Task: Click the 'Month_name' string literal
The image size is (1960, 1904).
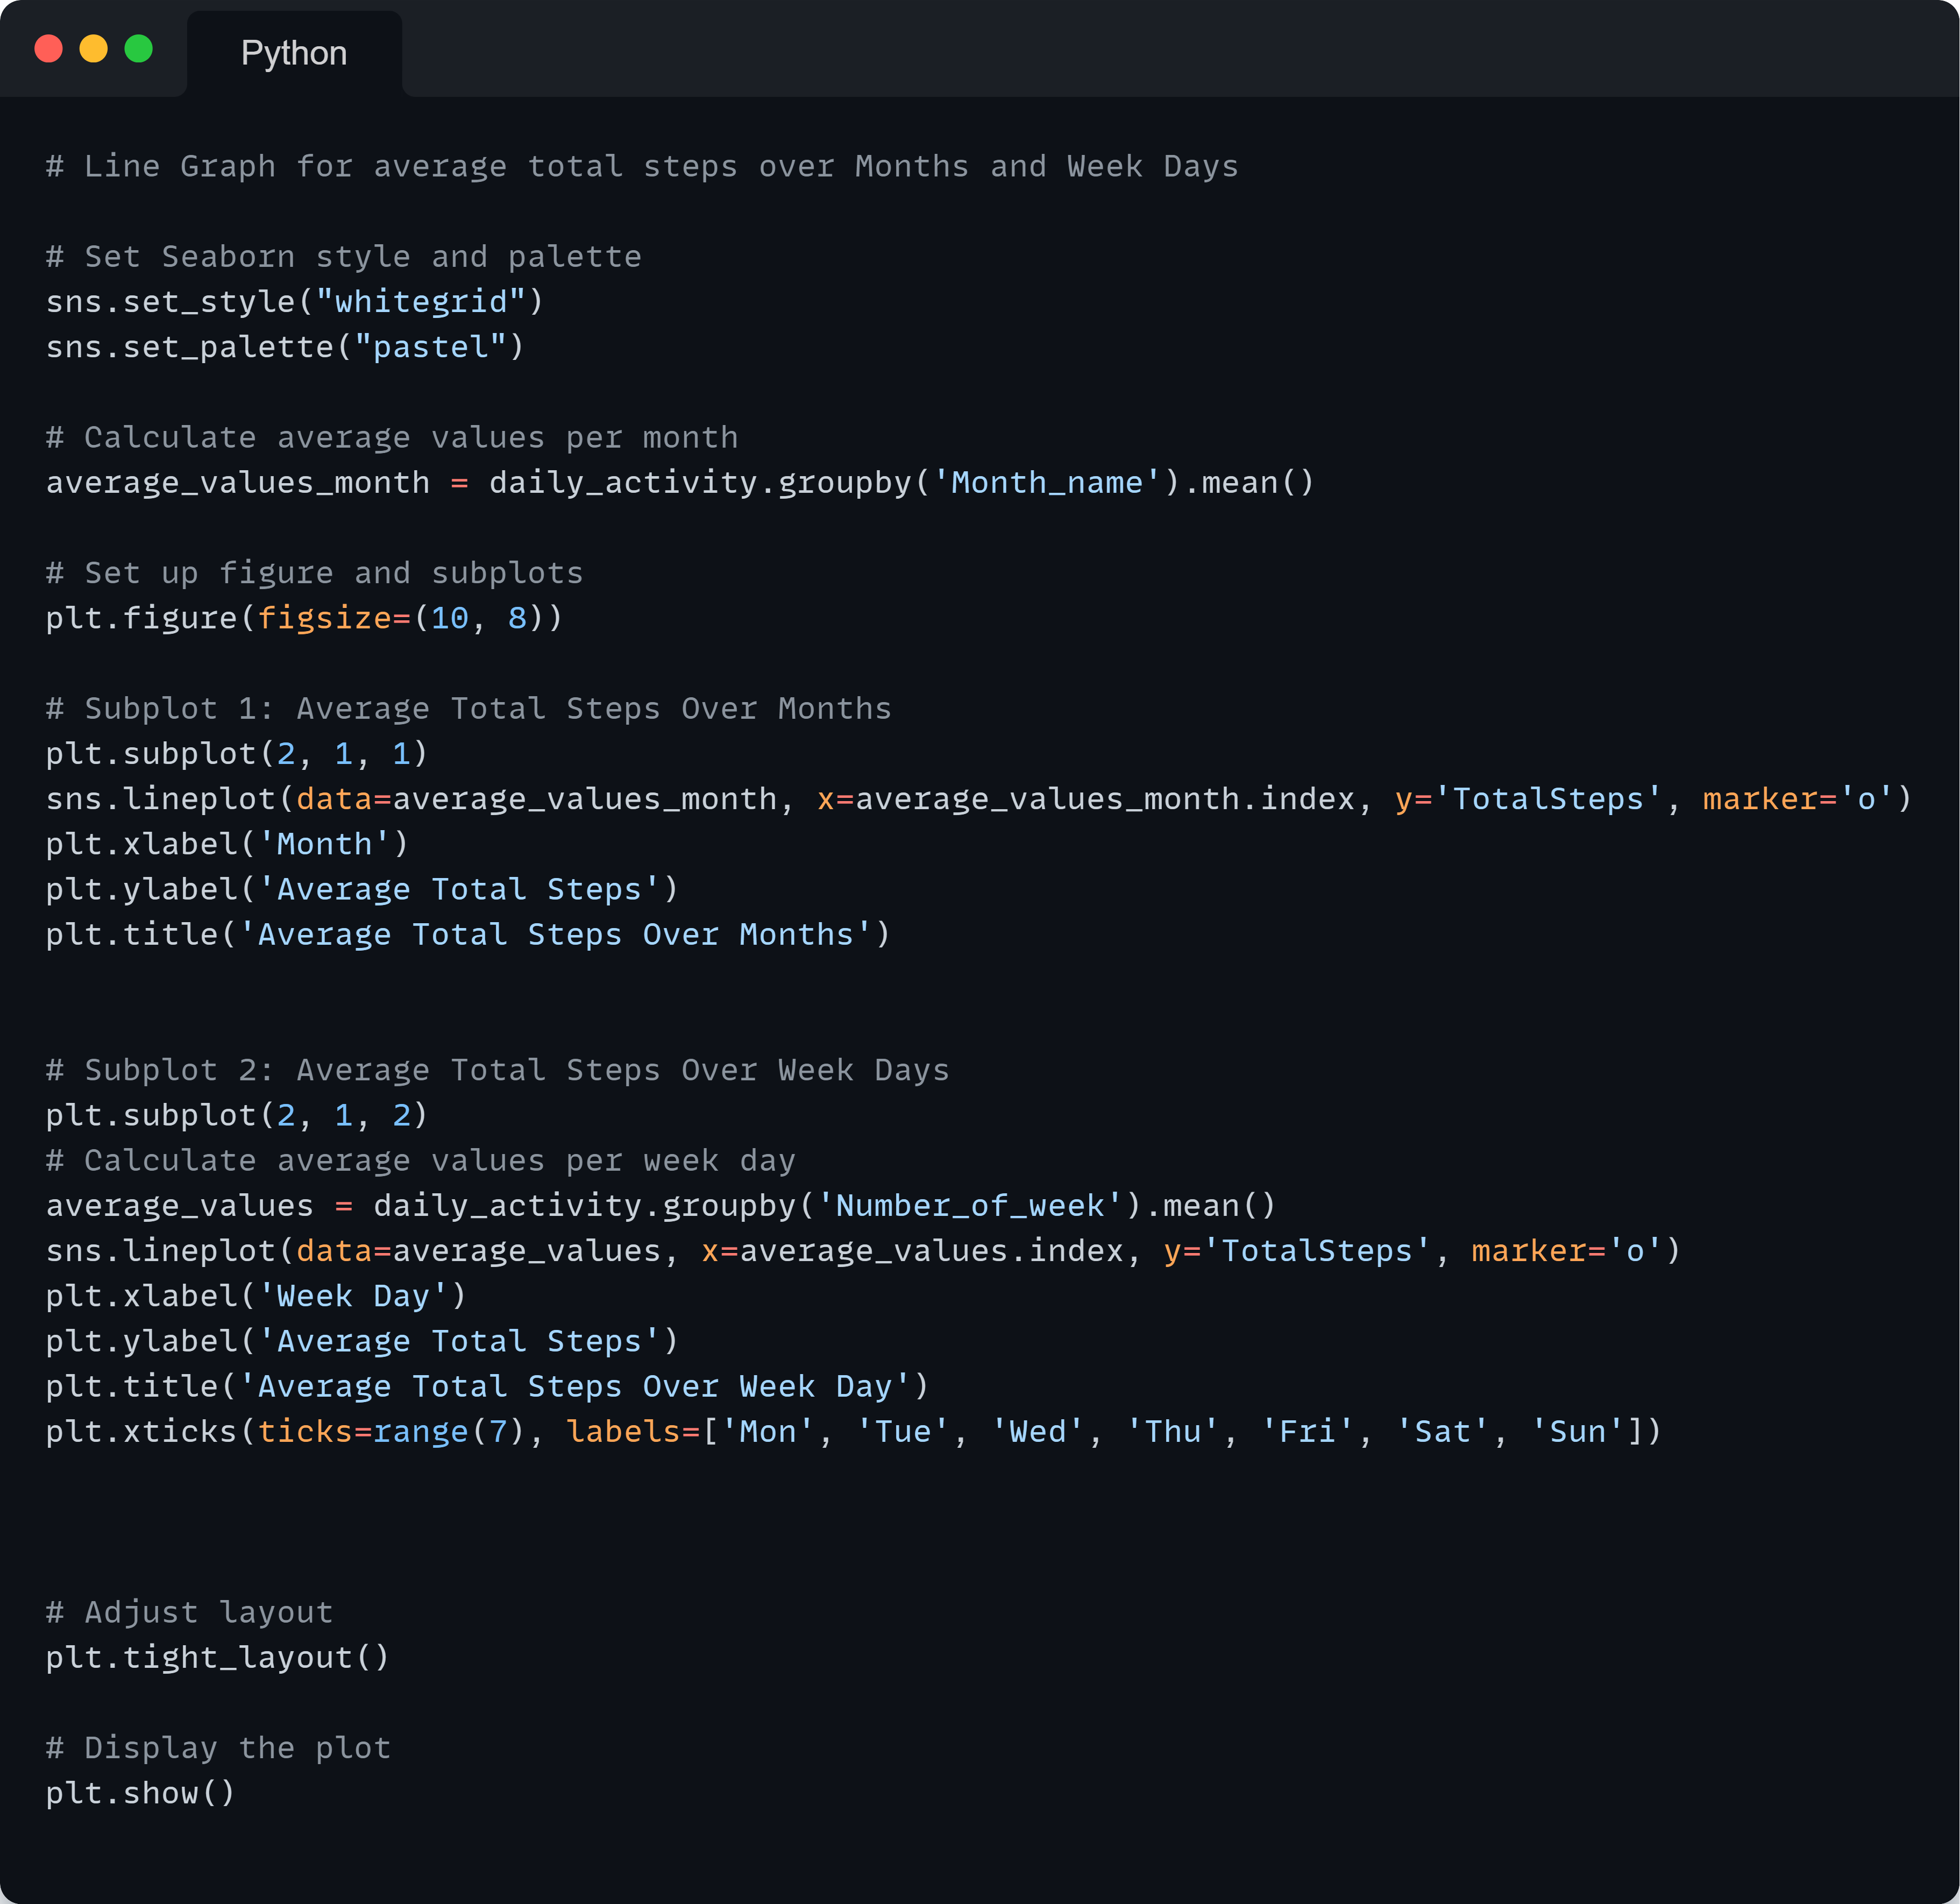Action: (1047, 483)
